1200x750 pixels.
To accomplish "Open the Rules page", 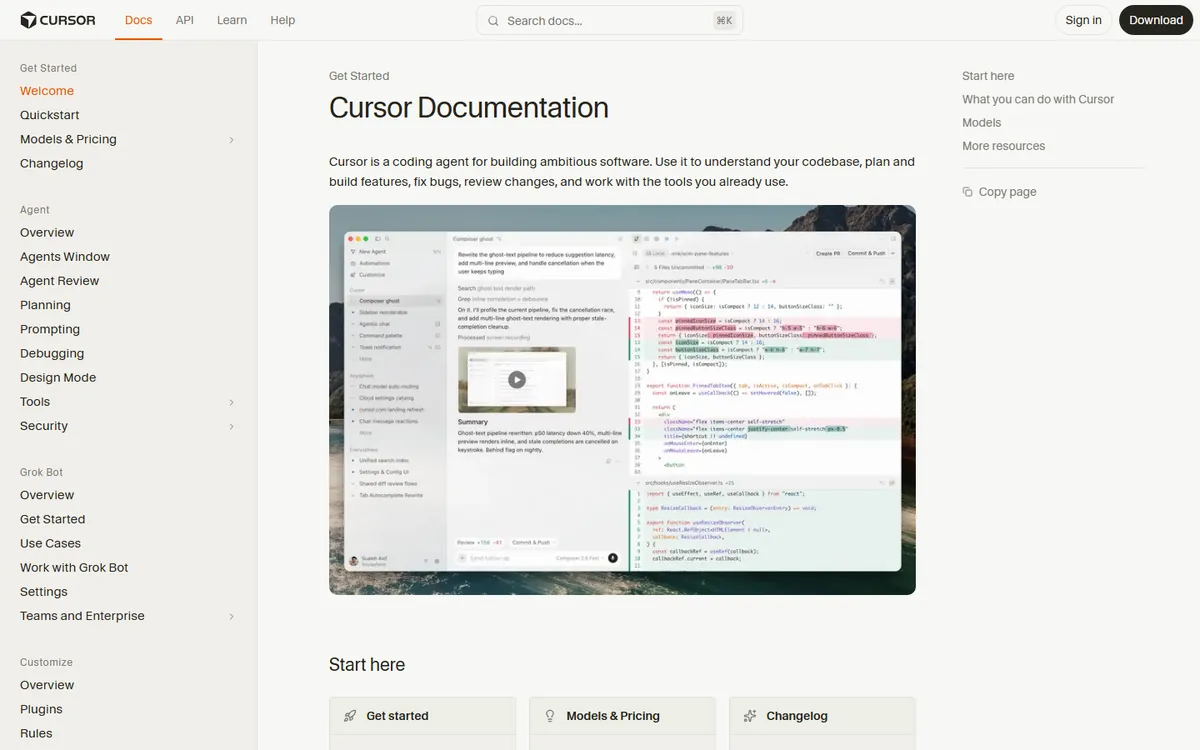I will (x=36, y=733).
